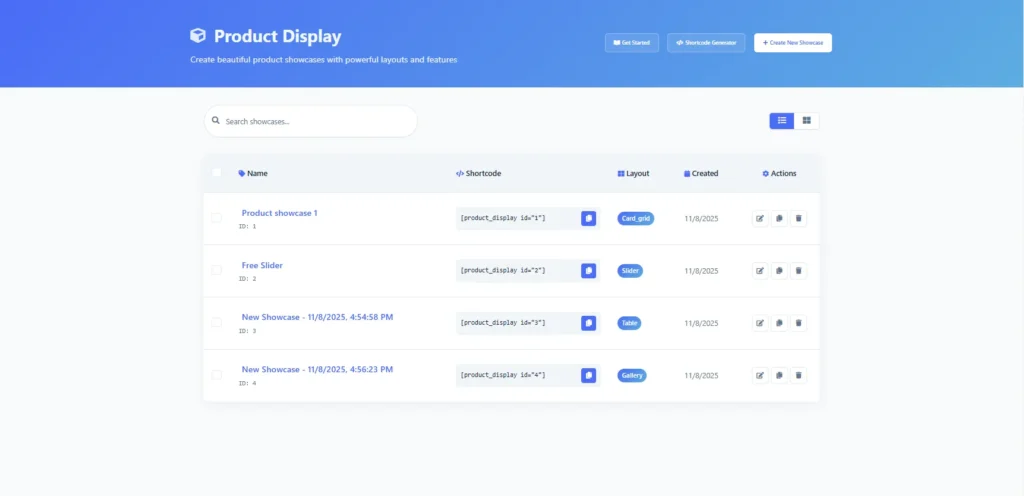Select shortcode text [product_display id="4"]
The height and width of the screenshot is (496, 1024).
coord(503,375)
